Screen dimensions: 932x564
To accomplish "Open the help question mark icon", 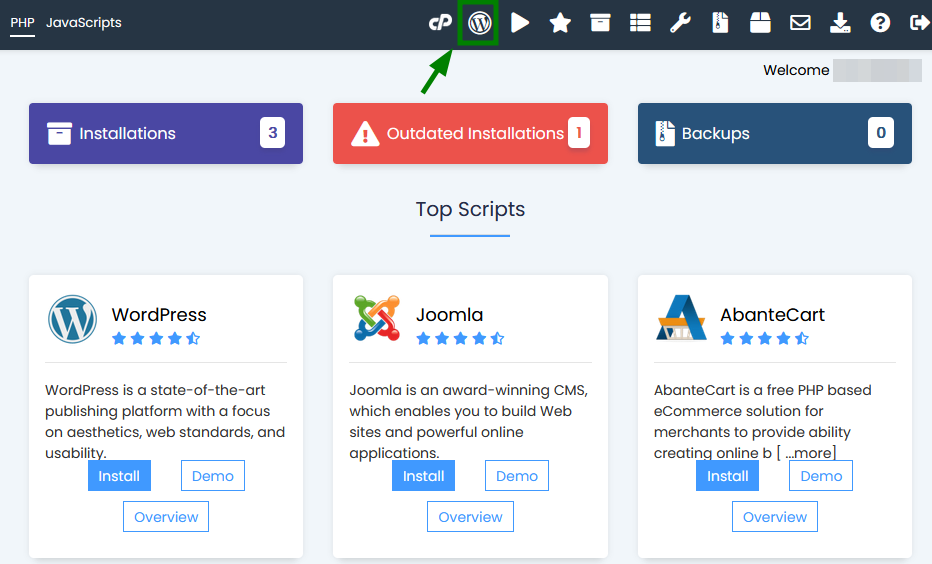I will tap(880, 23).
